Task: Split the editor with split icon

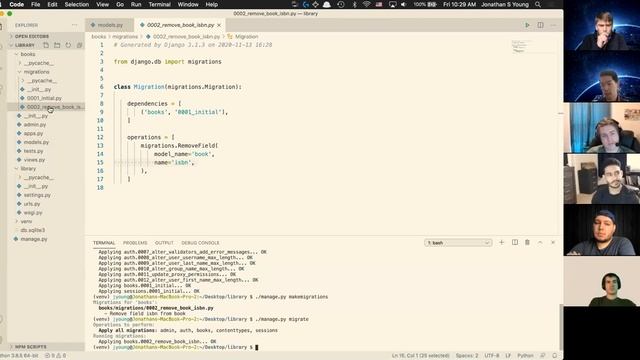Action: tap(540, 25)
